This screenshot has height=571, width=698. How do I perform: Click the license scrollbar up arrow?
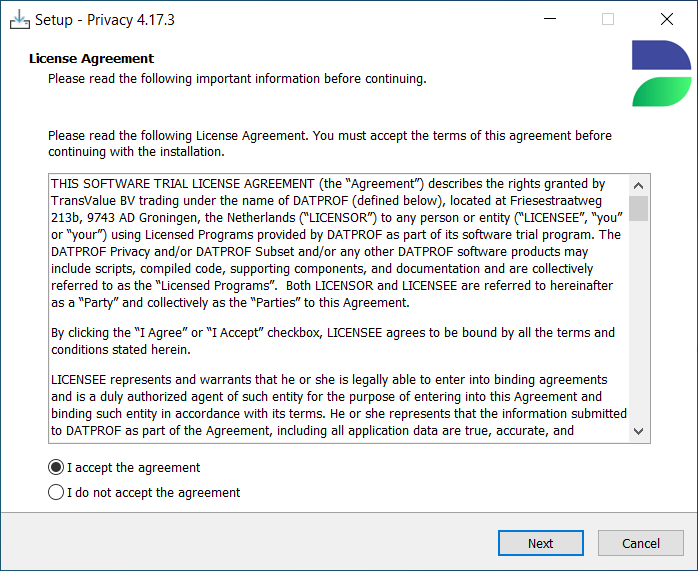[638, 185]
